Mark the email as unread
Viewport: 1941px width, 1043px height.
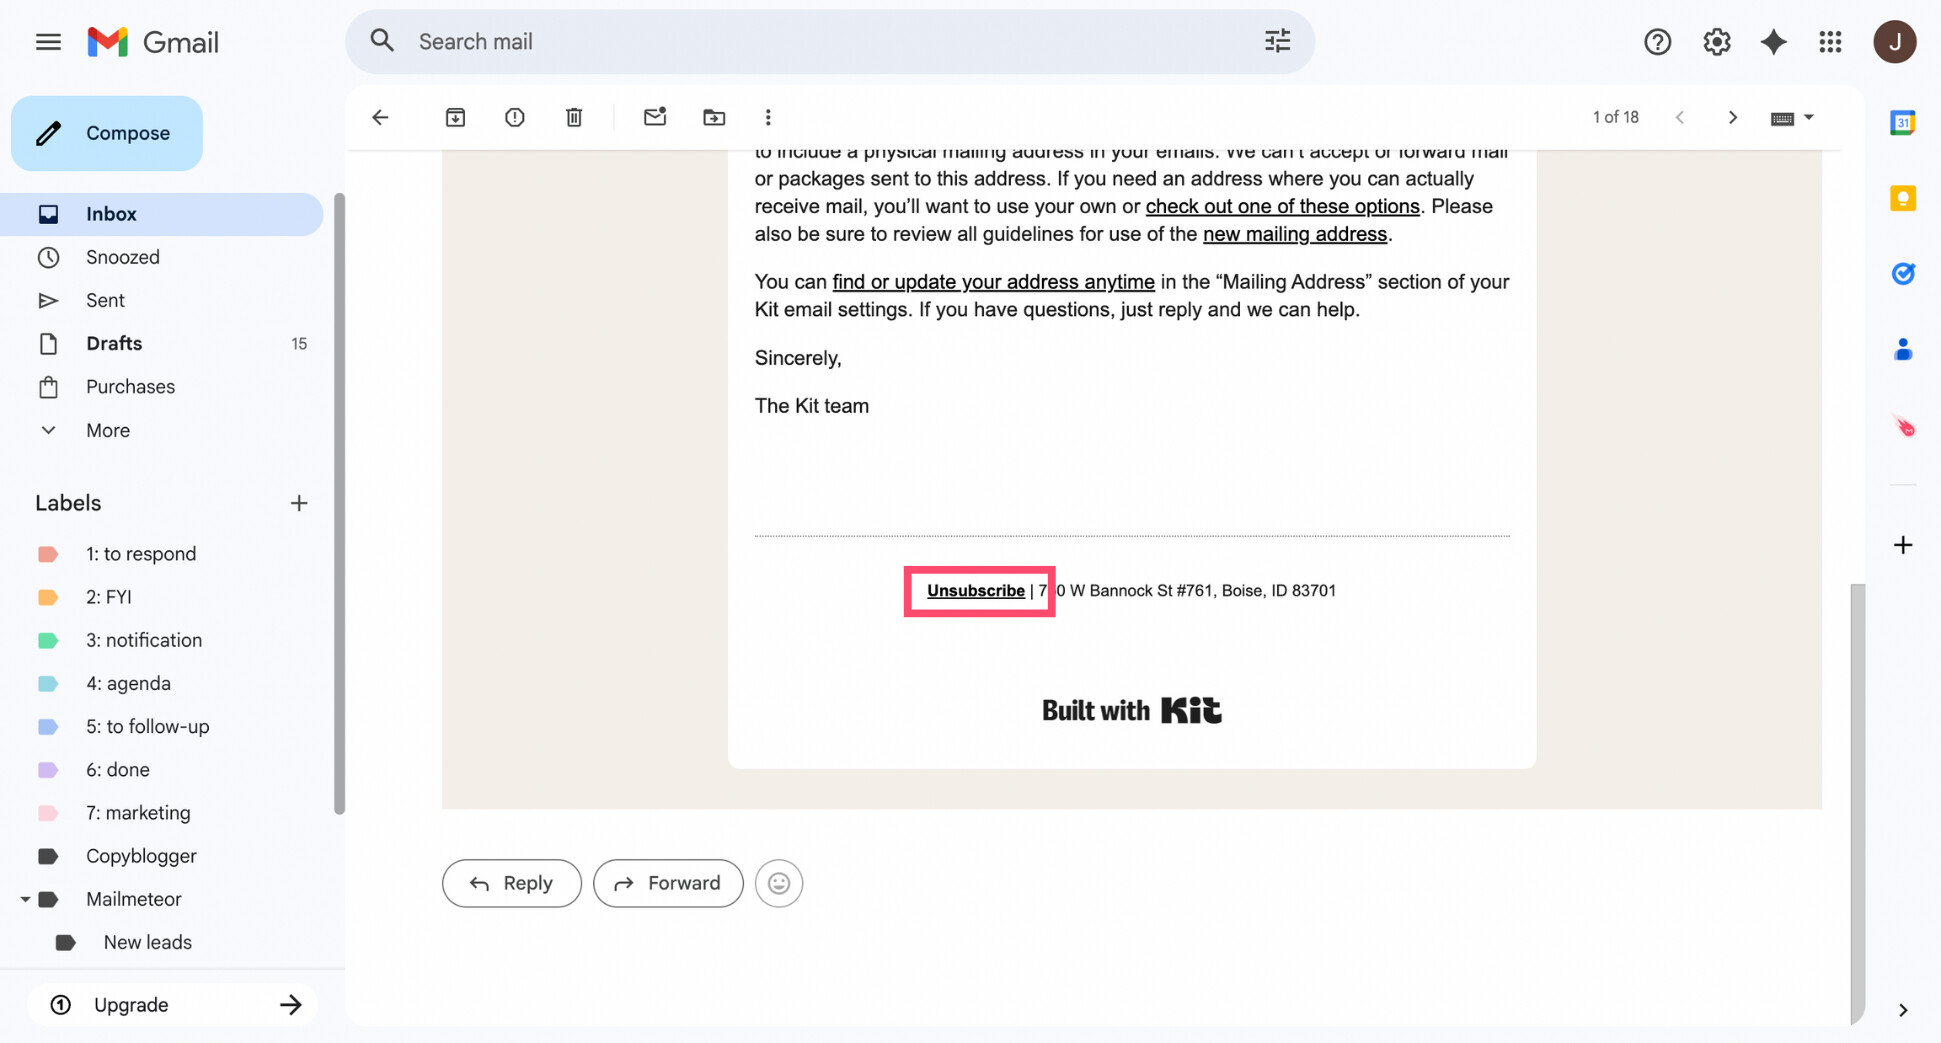pos(655,117)
